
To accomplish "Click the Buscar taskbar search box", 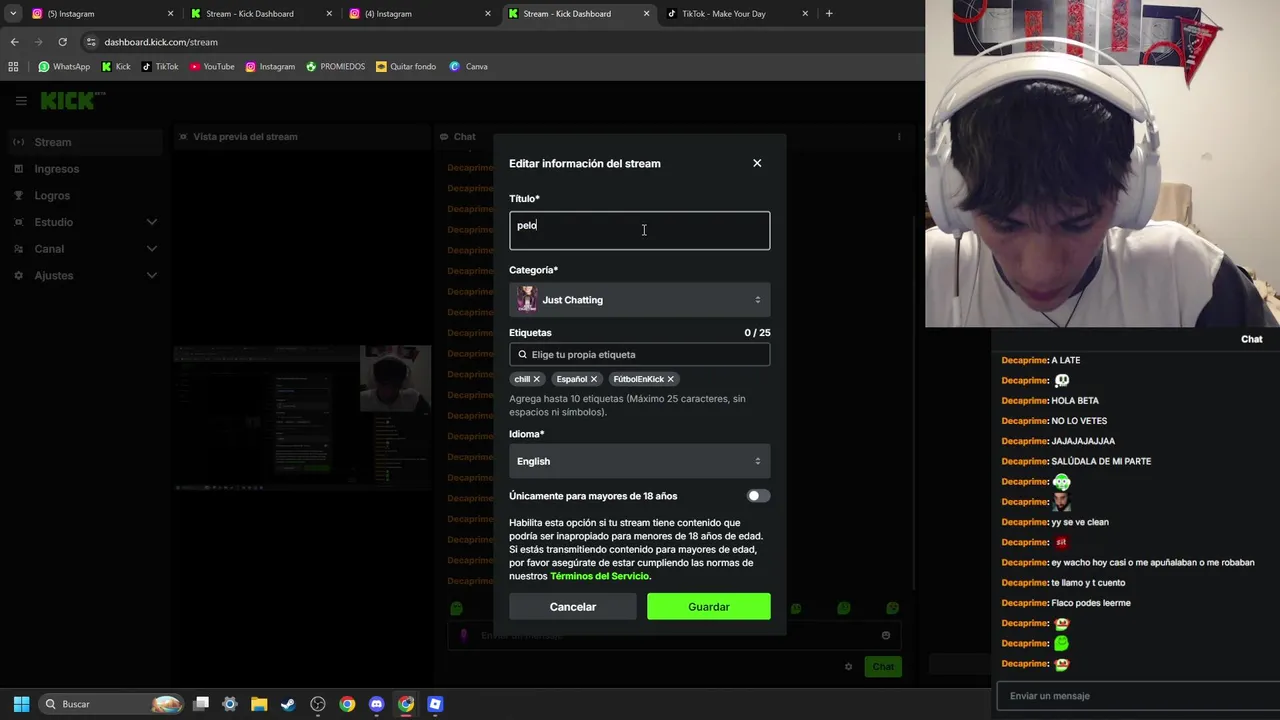I will (x=112, y=704).
